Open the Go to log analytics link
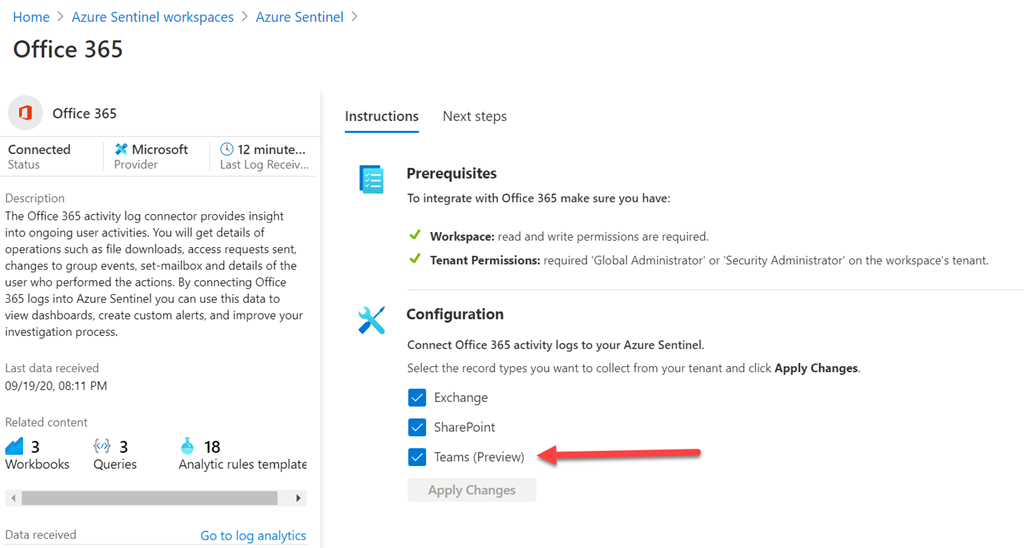 tap(253, 536)
